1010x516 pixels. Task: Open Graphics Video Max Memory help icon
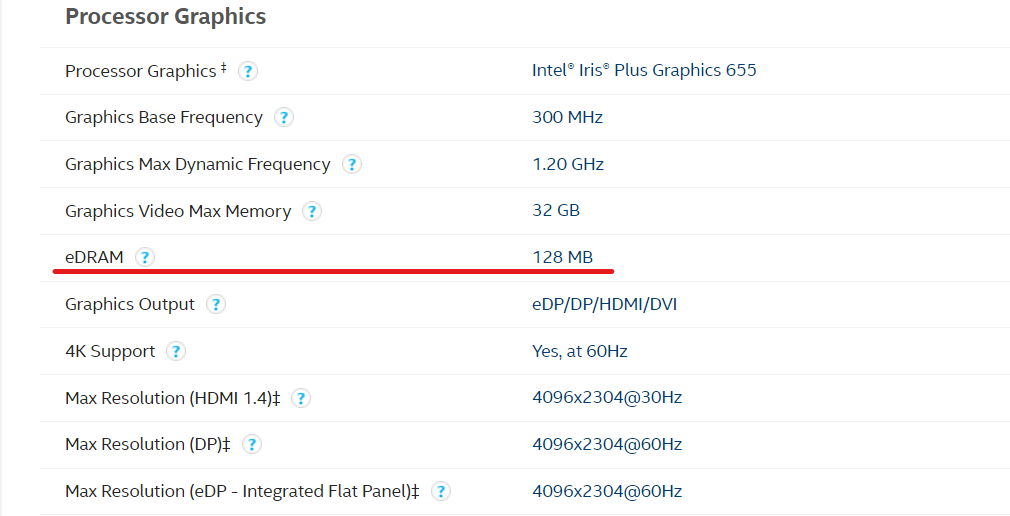312,211
